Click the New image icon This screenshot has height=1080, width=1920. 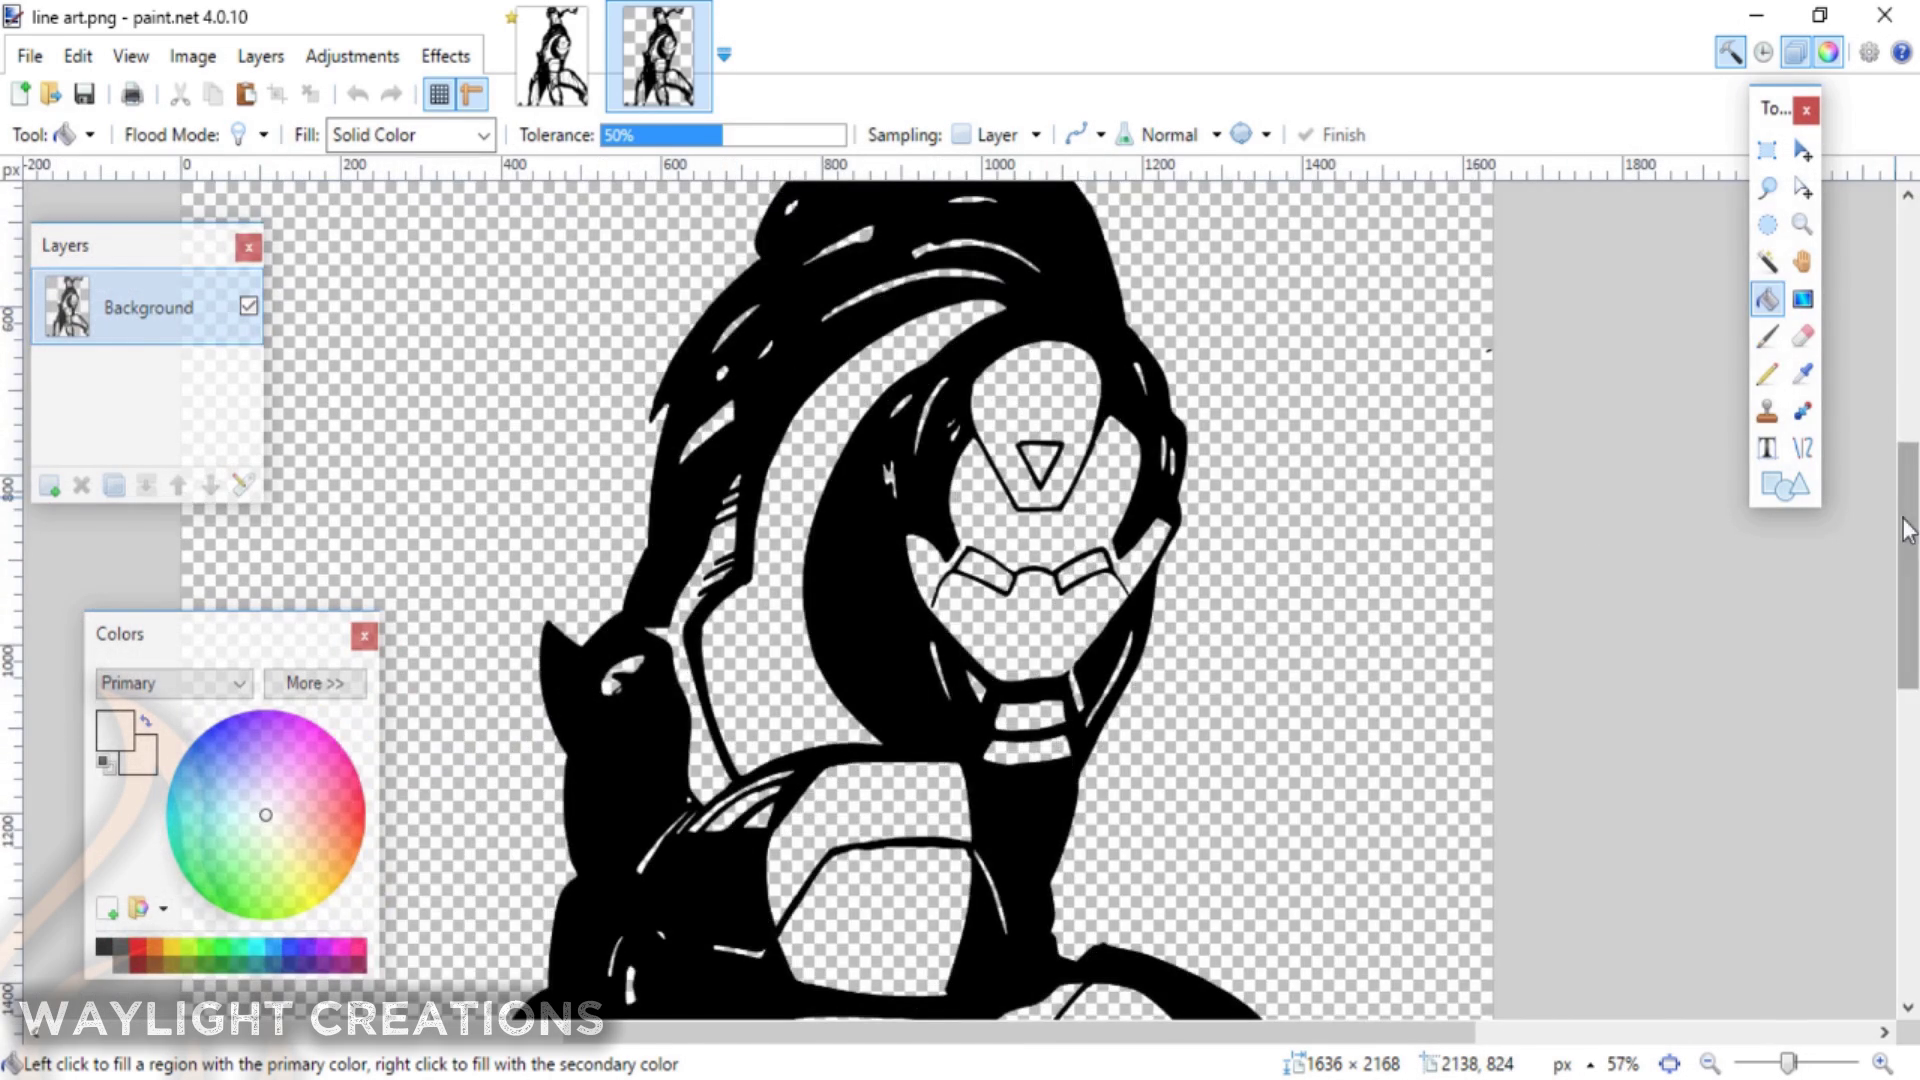pyautogui.click(x=20, y=94)
